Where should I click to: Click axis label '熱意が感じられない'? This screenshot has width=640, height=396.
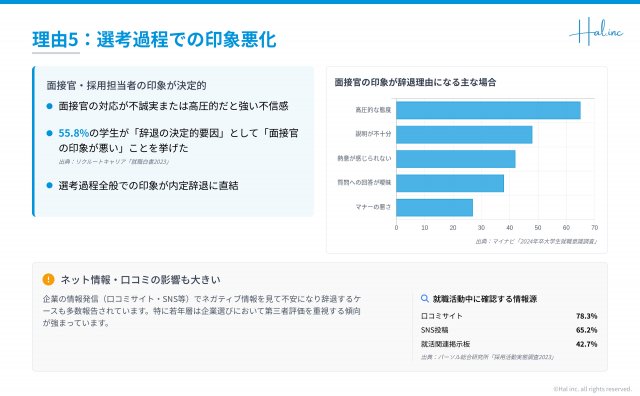click(x=364, y=158)
